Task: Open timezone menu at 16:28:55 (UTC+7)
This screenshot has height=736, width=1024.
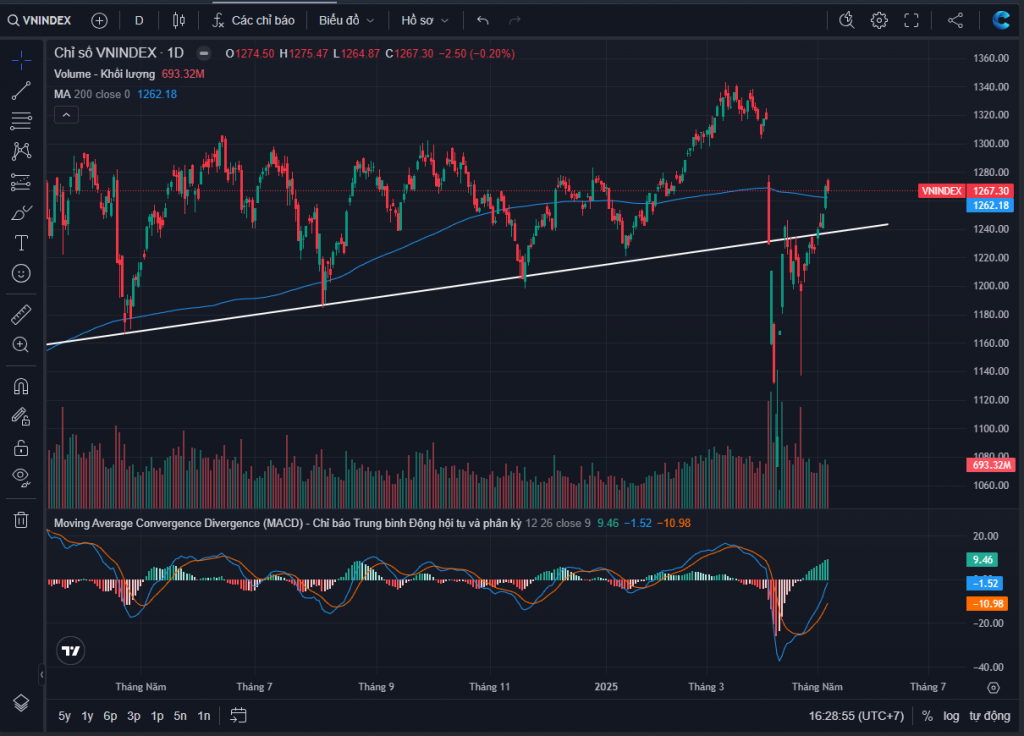Action: (856, 716)
